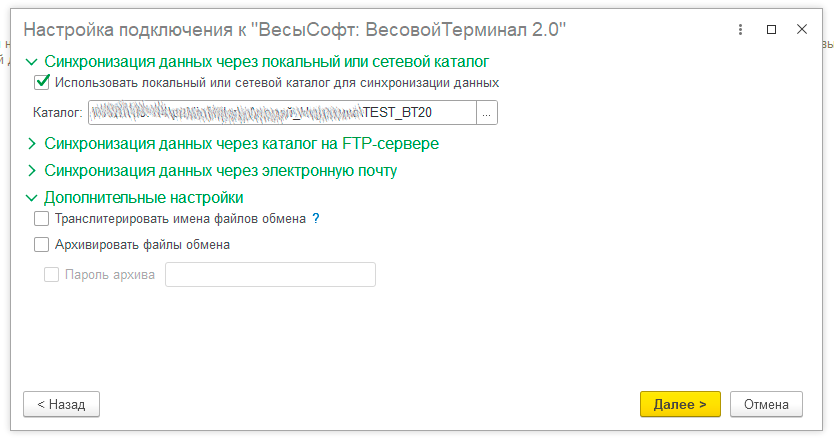Expand the FTP server sync section
This screenshot has height=445, width=834.
click(x=32, y=144)
